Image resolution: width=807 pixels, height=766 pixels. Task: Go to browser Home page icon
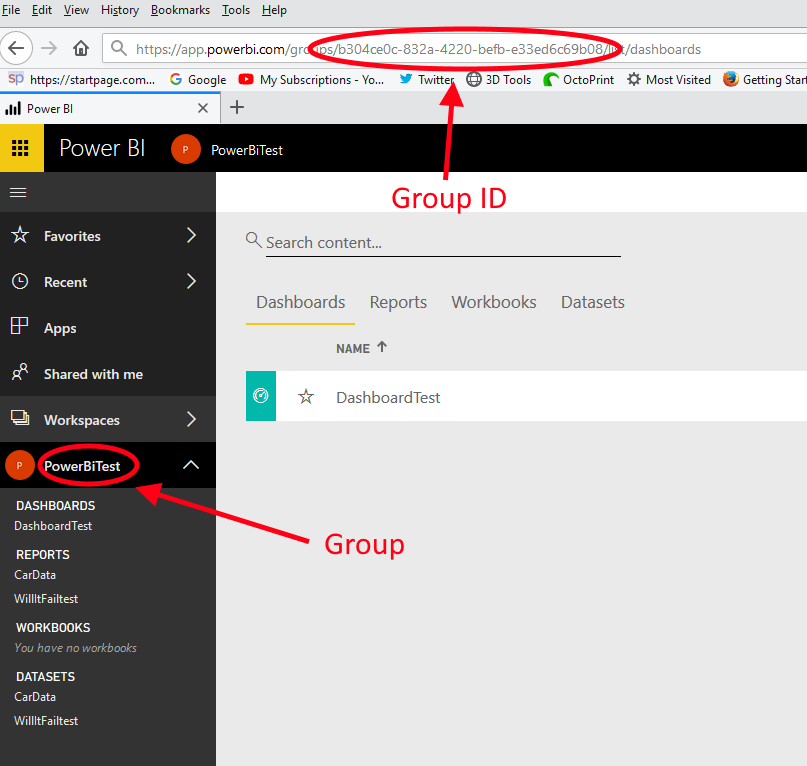[81, 48]
